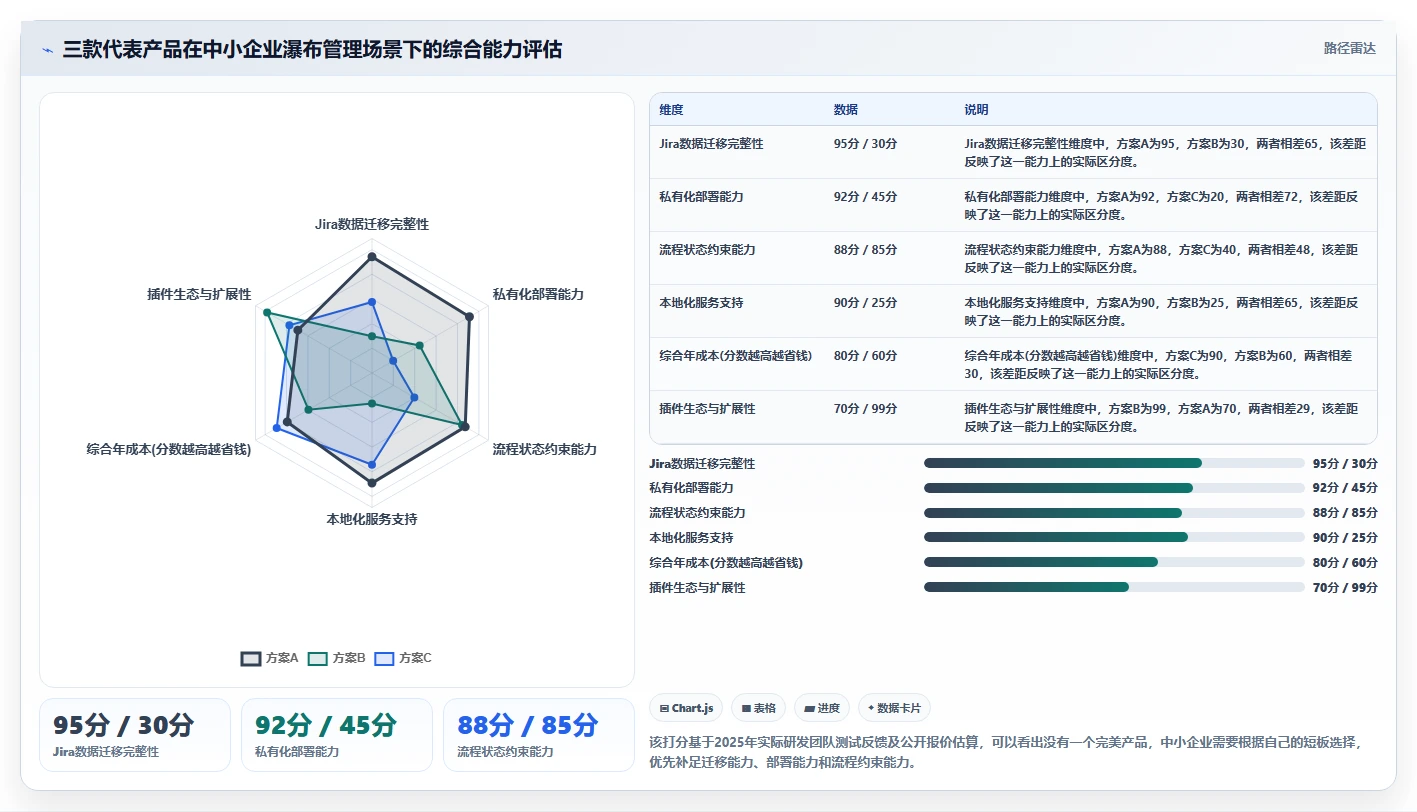
Task: Click description mentioning 两者相差48
Action: 1162,258
